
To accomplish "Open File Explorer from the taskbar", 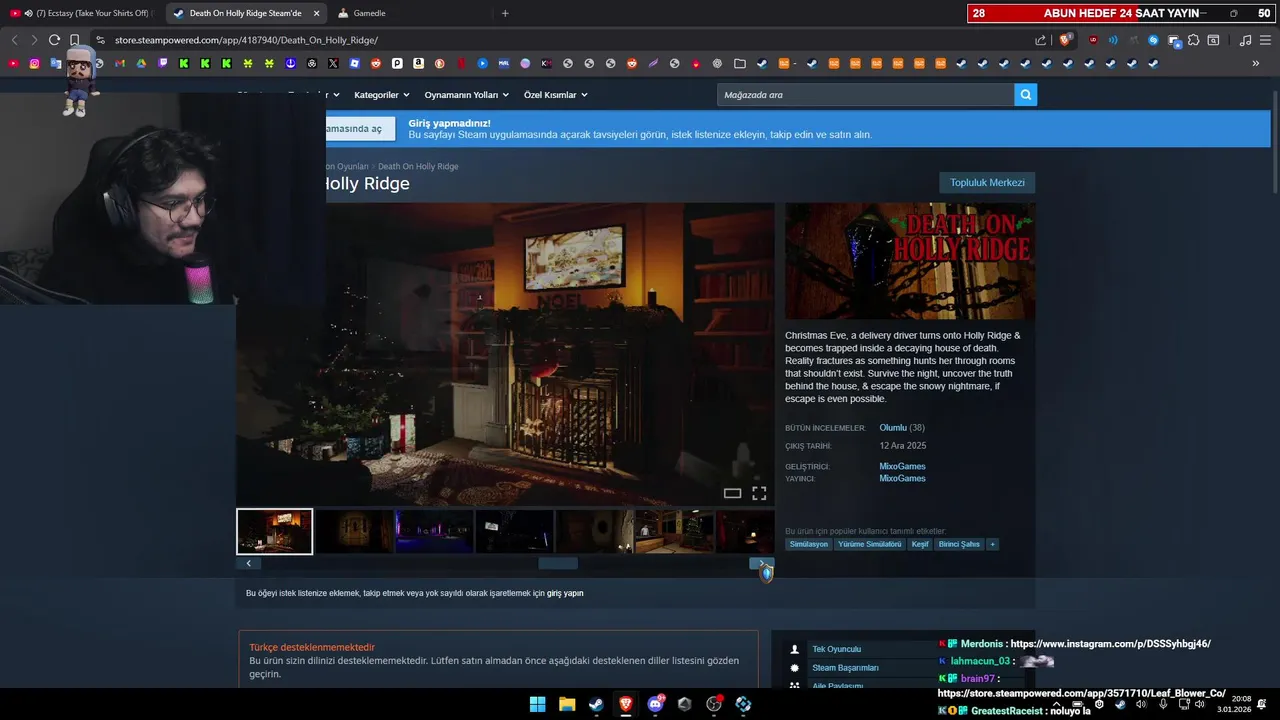I will pyautogui.click(x=566, y=704).
